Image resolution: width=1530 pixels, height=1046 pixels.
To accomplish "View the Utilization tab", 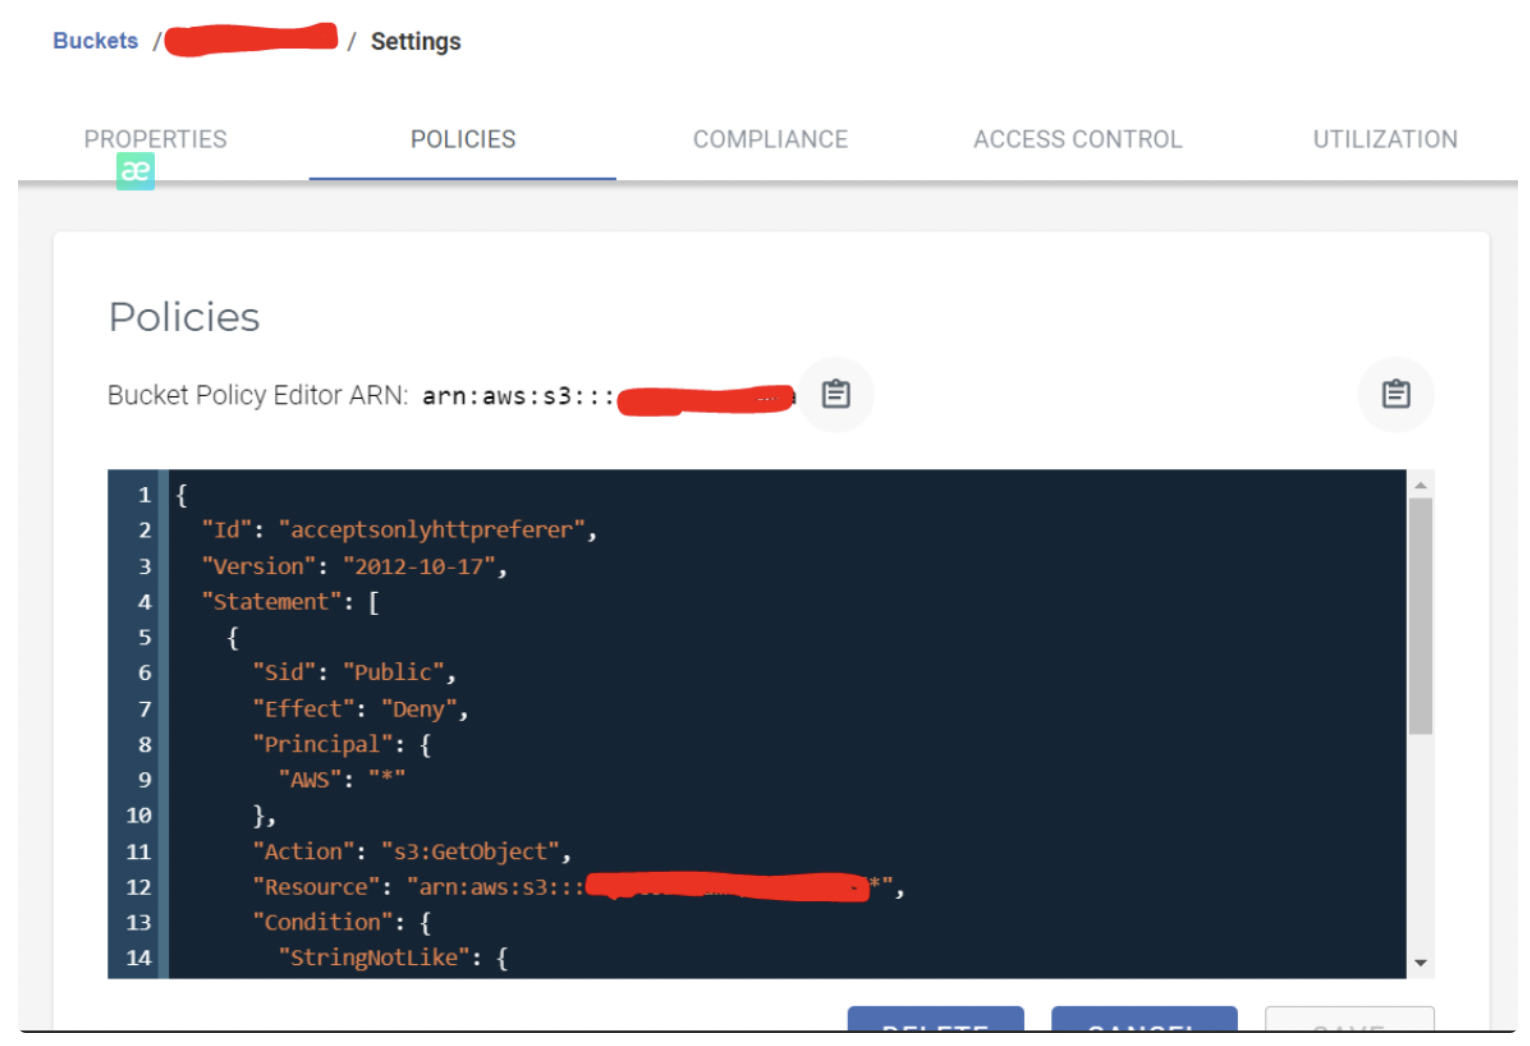I will pyautogui.click(x=1385, y=139).
